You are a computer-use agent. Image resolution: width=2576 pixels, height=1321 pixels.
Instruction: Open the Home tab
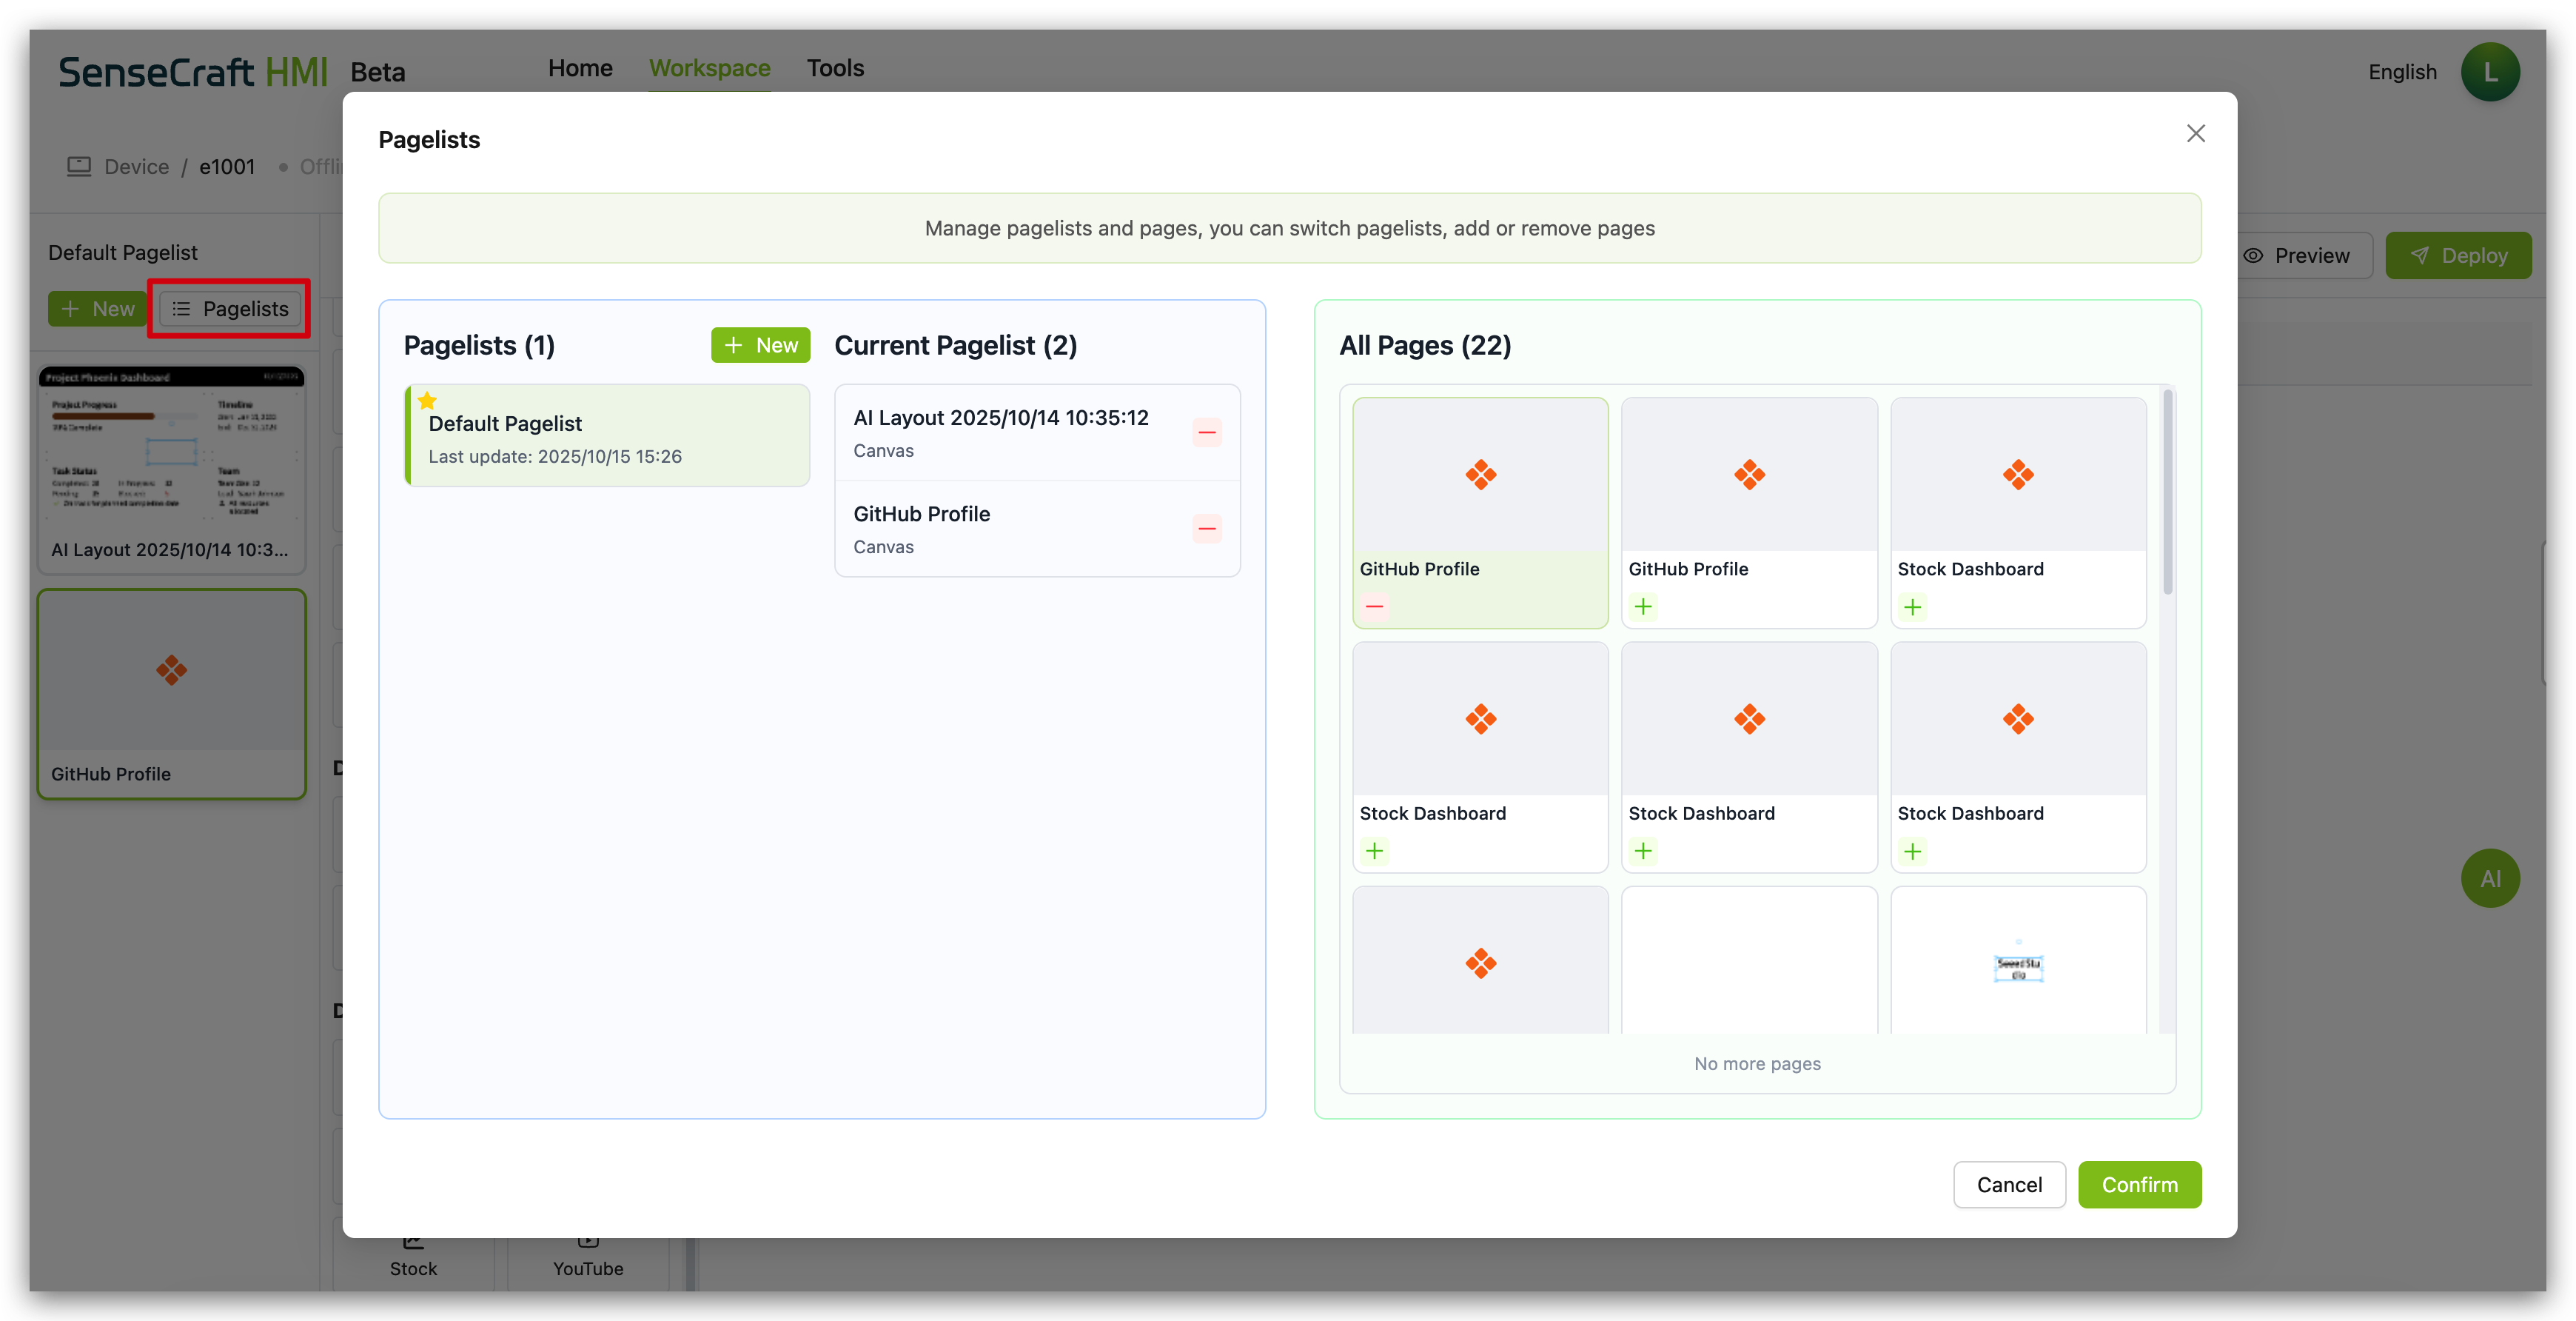(x=580, y=68)
